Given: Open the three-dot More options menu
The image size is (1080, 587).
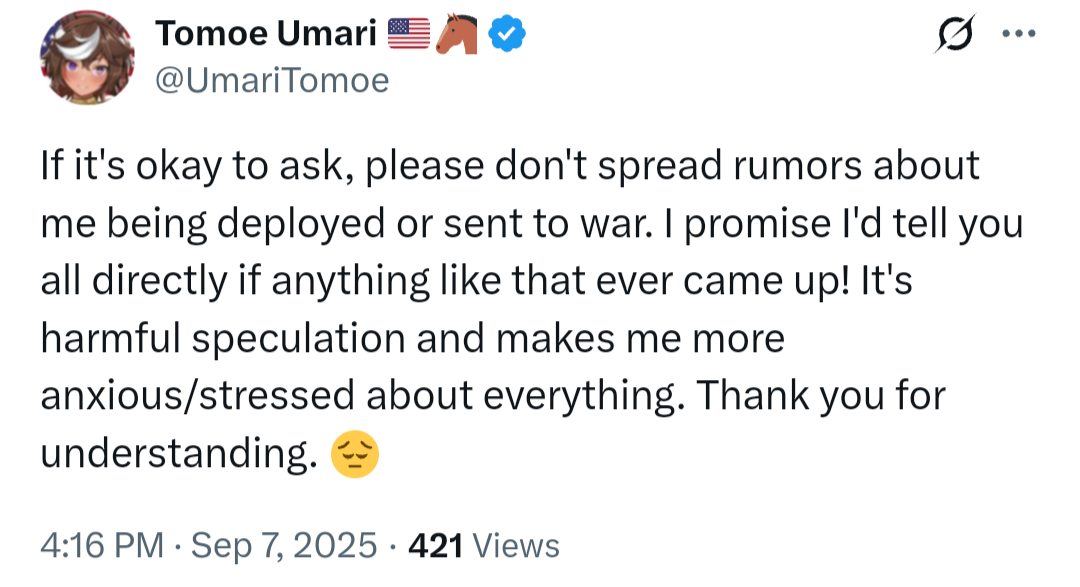Looking at the screenshot, I should pyautogui.click(x=1019, y=33).
